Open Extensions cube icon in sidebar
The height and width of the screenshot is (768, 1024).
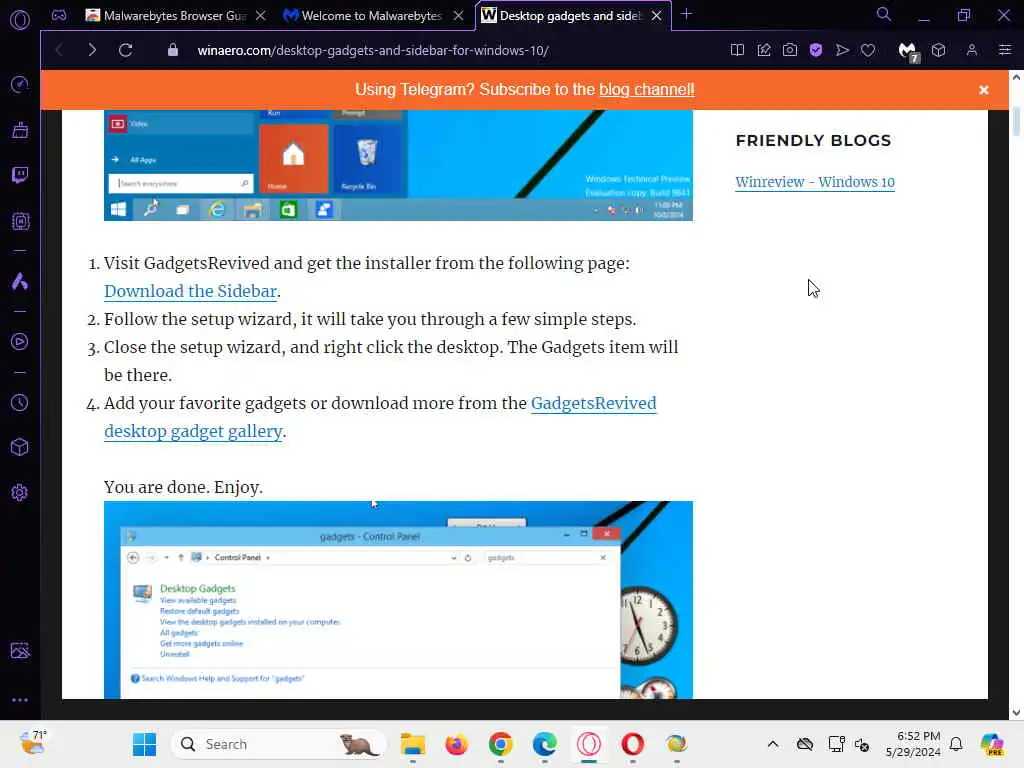[x=20, y=447]
